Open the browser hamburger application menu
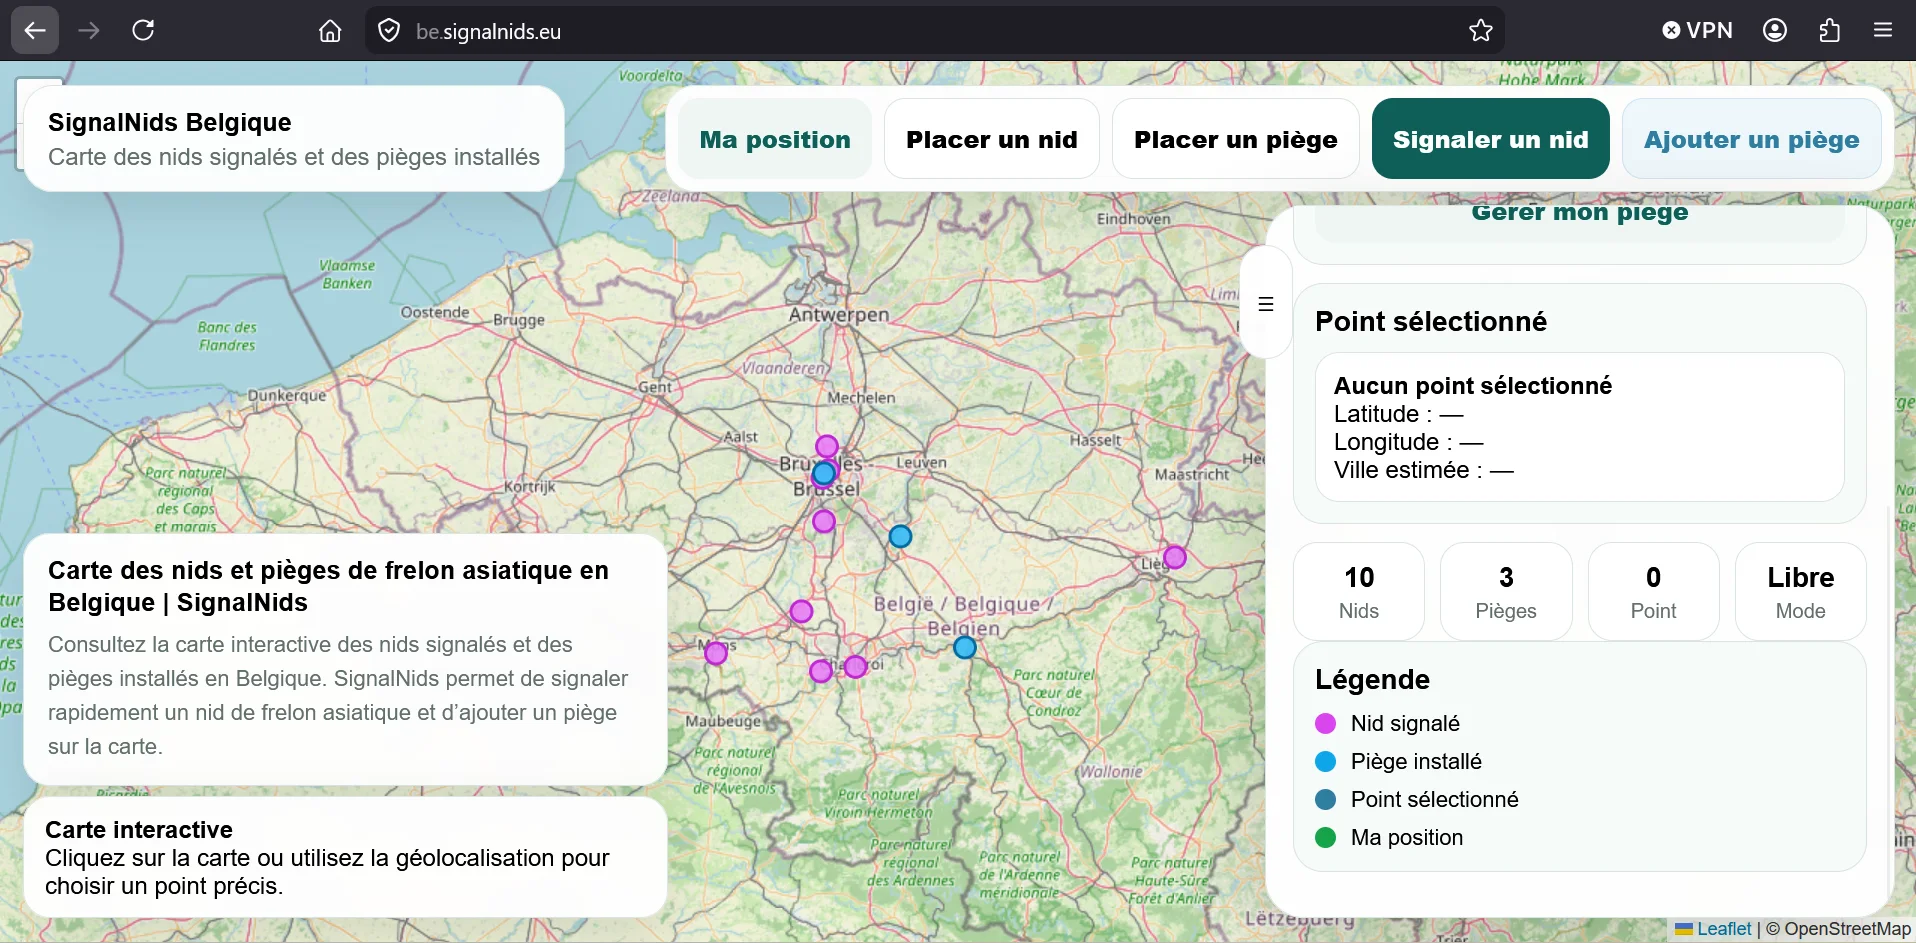The height and width of the screenshot is (943, 1916). [1883, 31]
